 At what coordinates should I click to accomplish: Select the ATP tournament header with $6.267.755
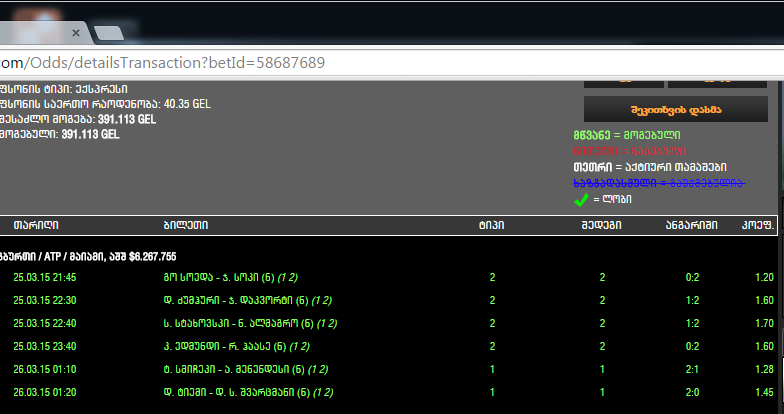pos(88,256)
